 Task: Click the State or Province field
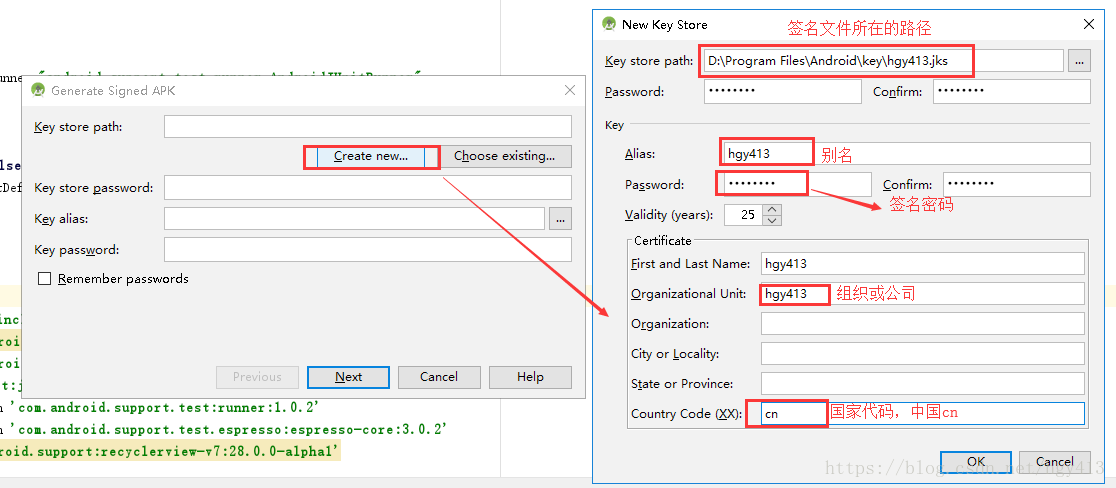tap(922, 383)
